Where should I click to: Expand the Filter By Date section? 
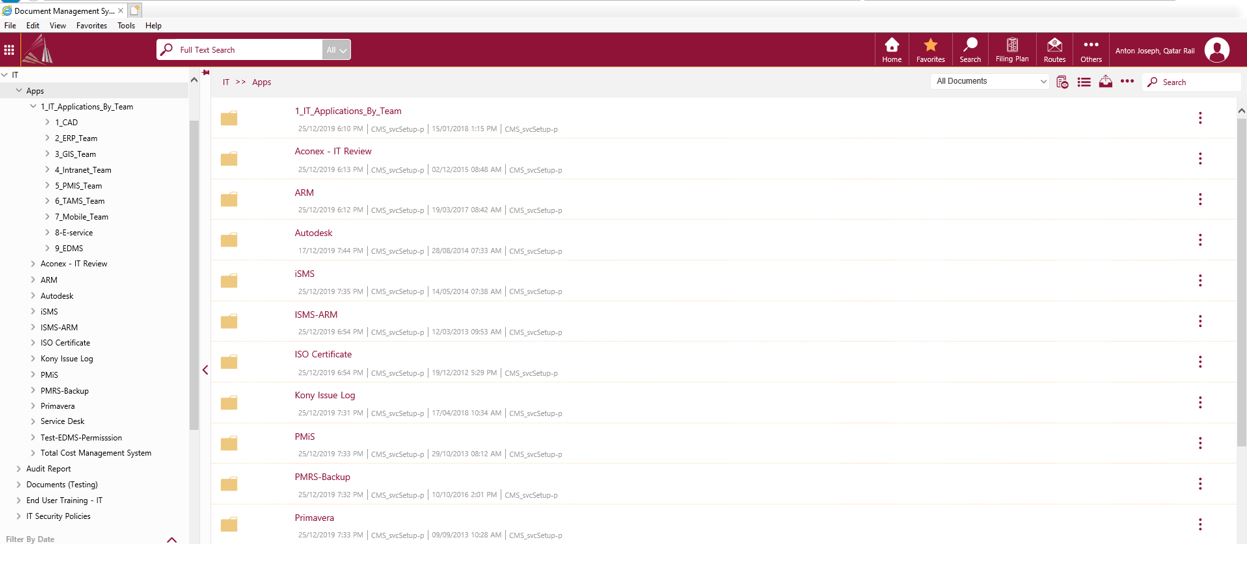coord(171,540)
